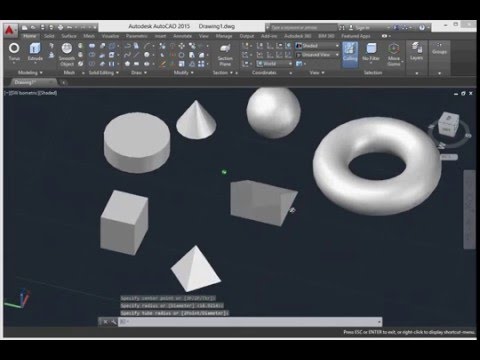Expand the Section panel title
Viewport: 480px width, 360px height.
click(x=223, y=72)
